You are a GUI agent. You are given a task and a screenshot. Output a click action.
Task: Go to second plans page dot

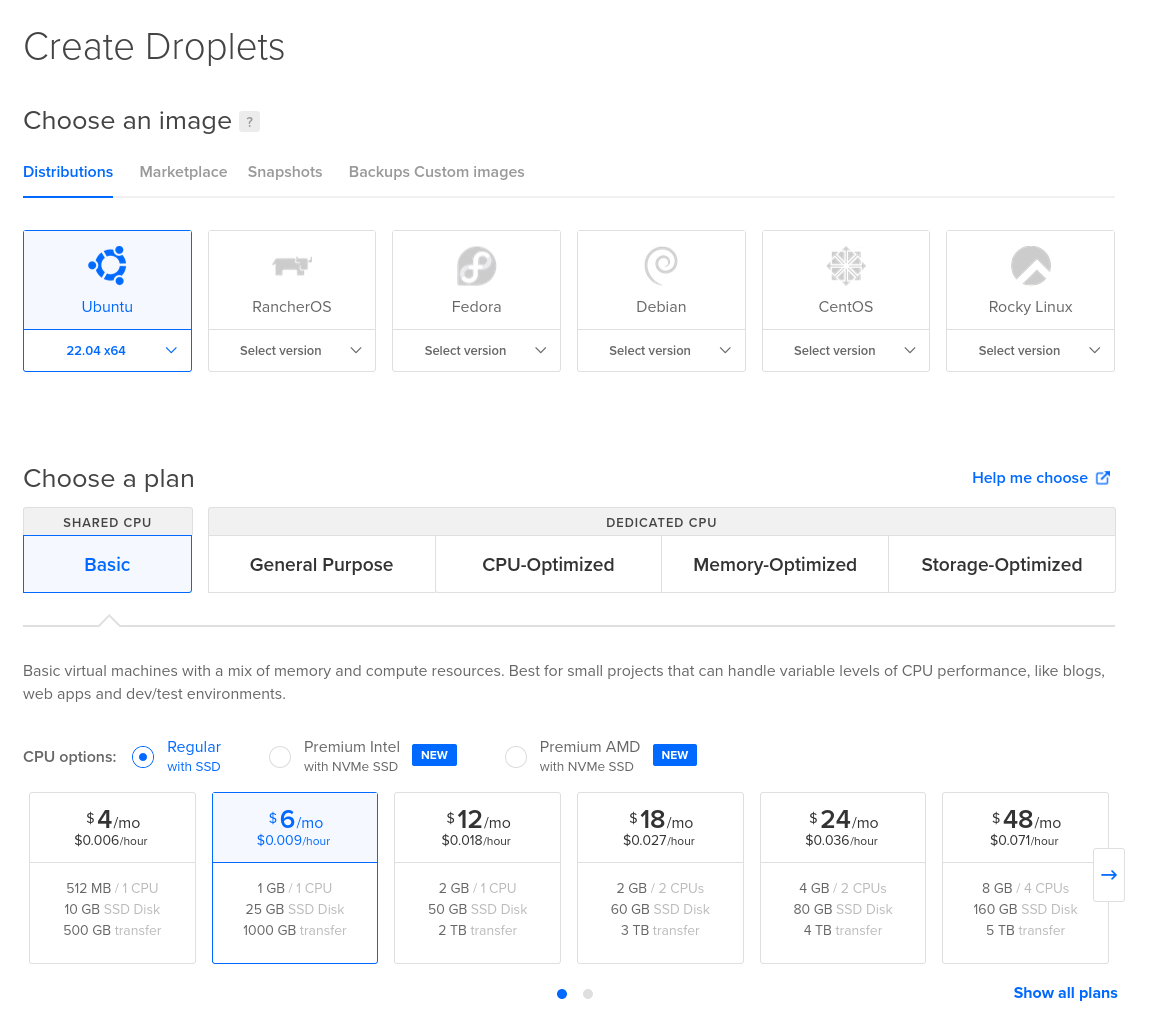[588, 994]
